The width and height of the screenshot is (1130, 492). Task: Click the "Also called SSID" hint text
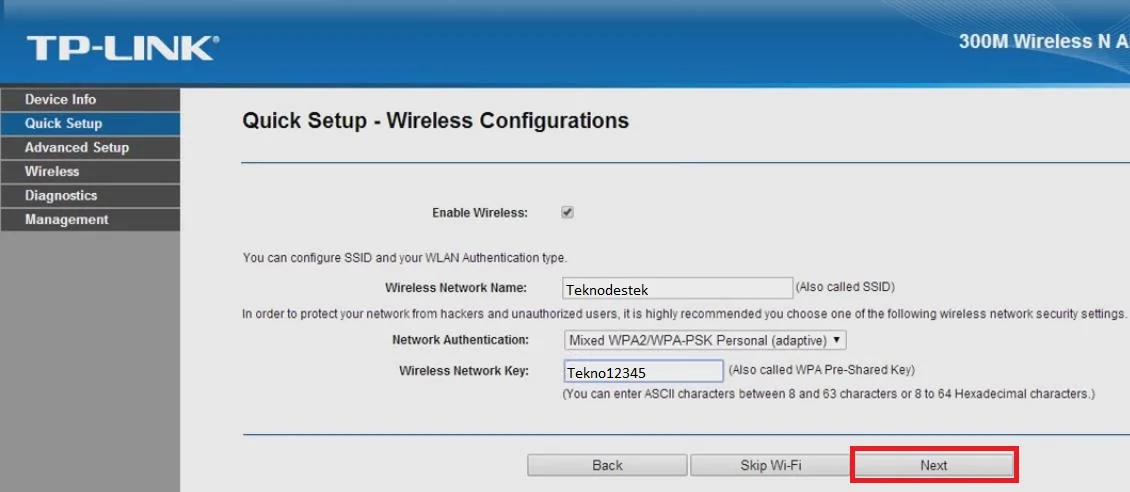[x=845, y=287]
